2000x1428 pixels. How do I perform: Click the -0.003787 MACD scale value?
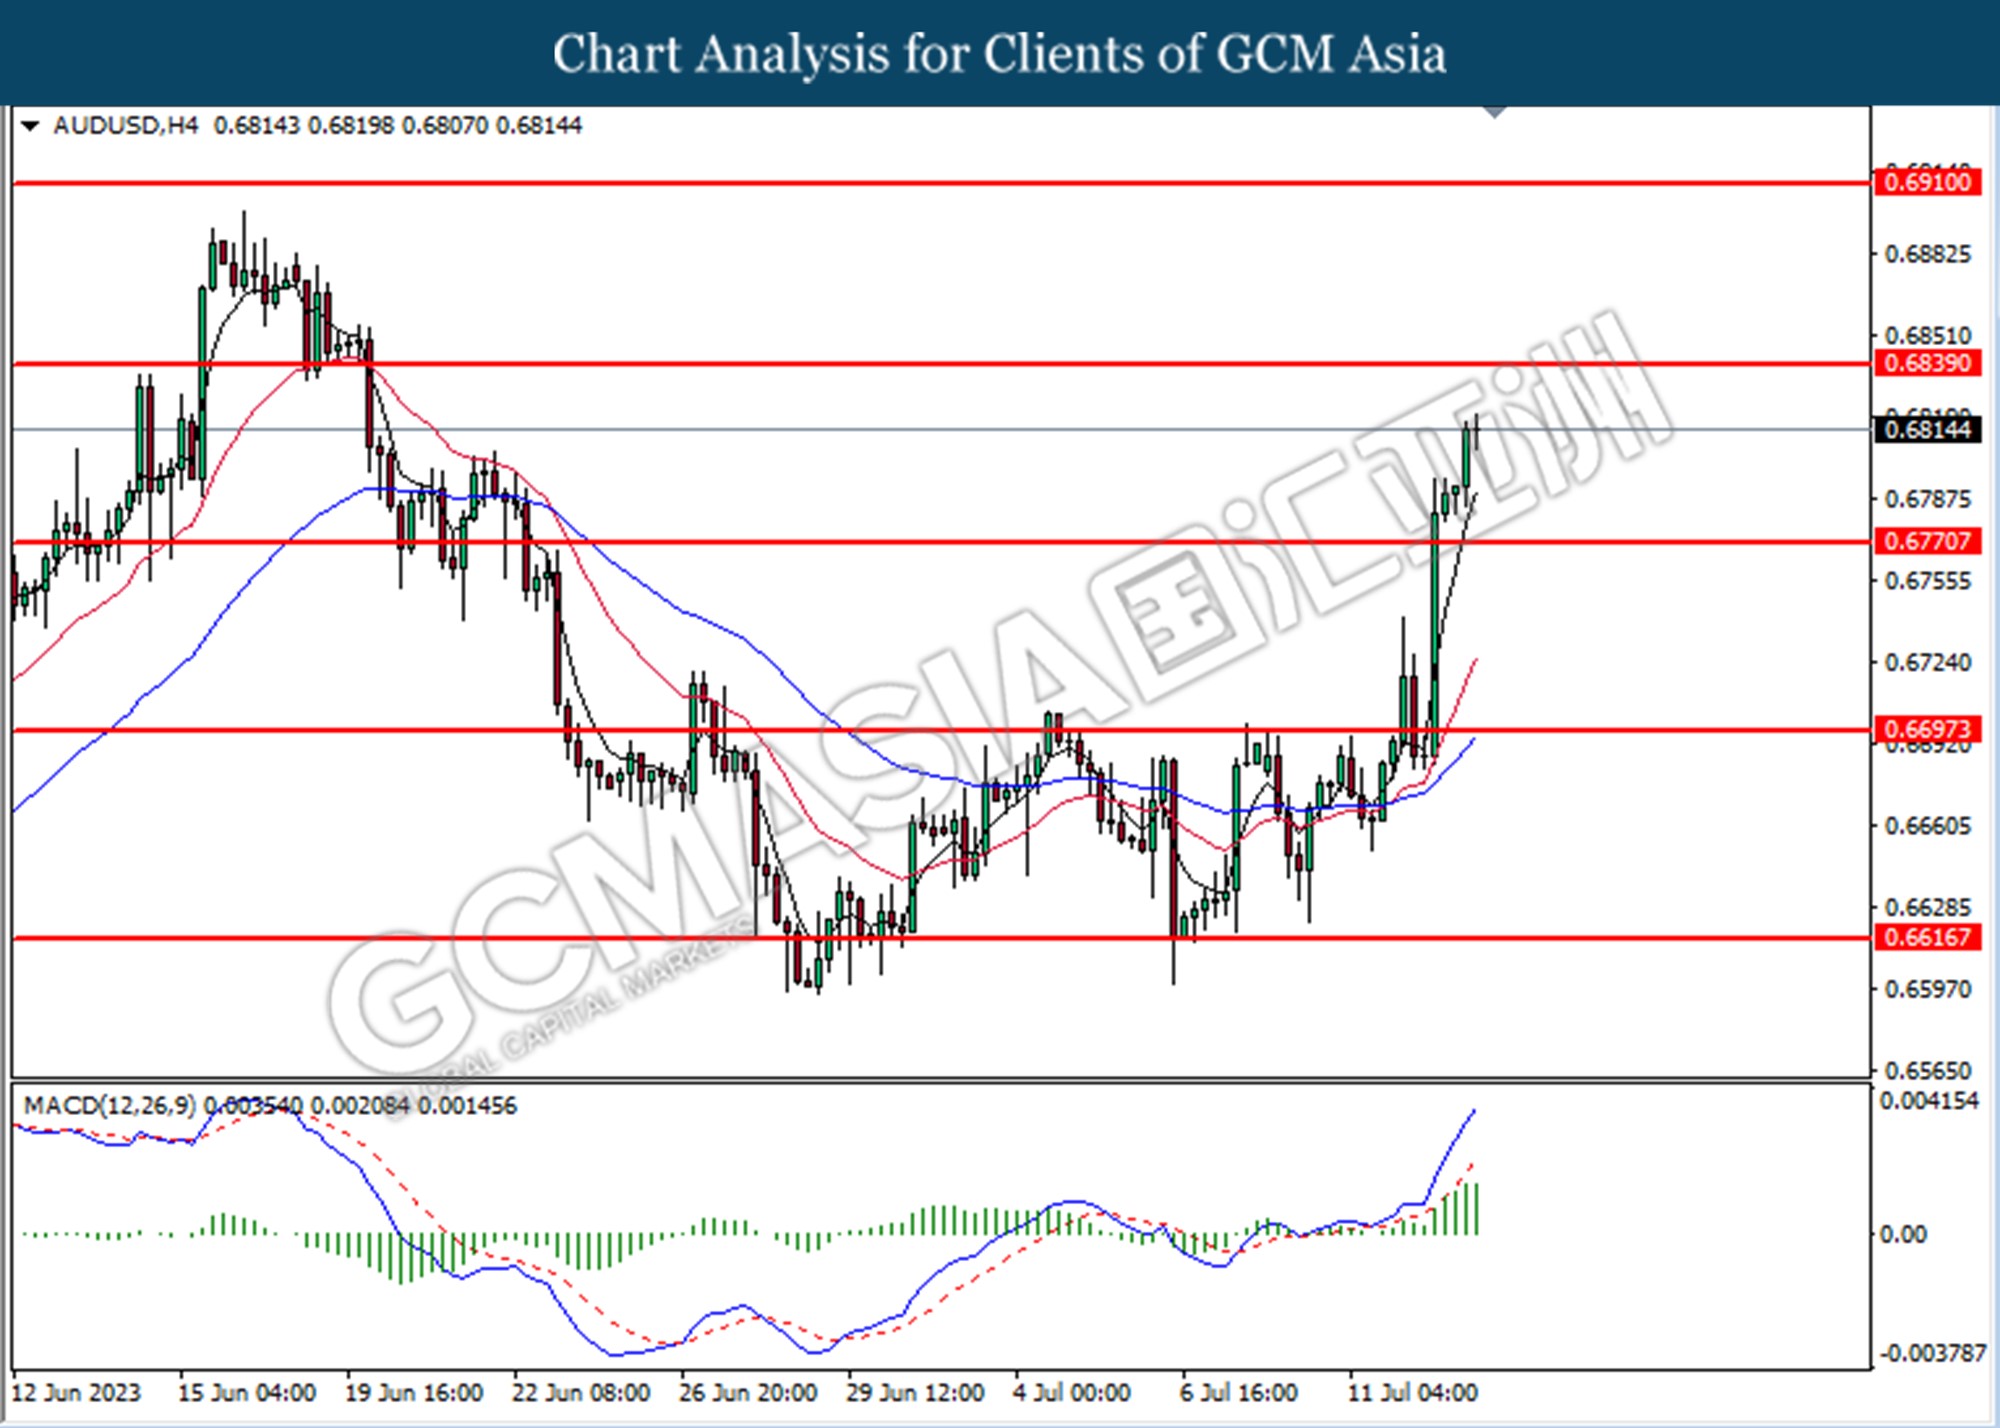coord(1932,1353)
